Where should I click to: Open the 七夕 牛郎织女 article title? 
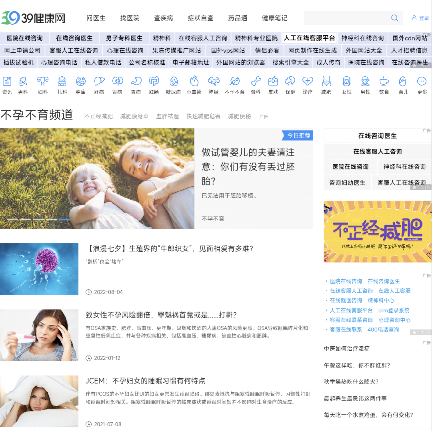170,249
